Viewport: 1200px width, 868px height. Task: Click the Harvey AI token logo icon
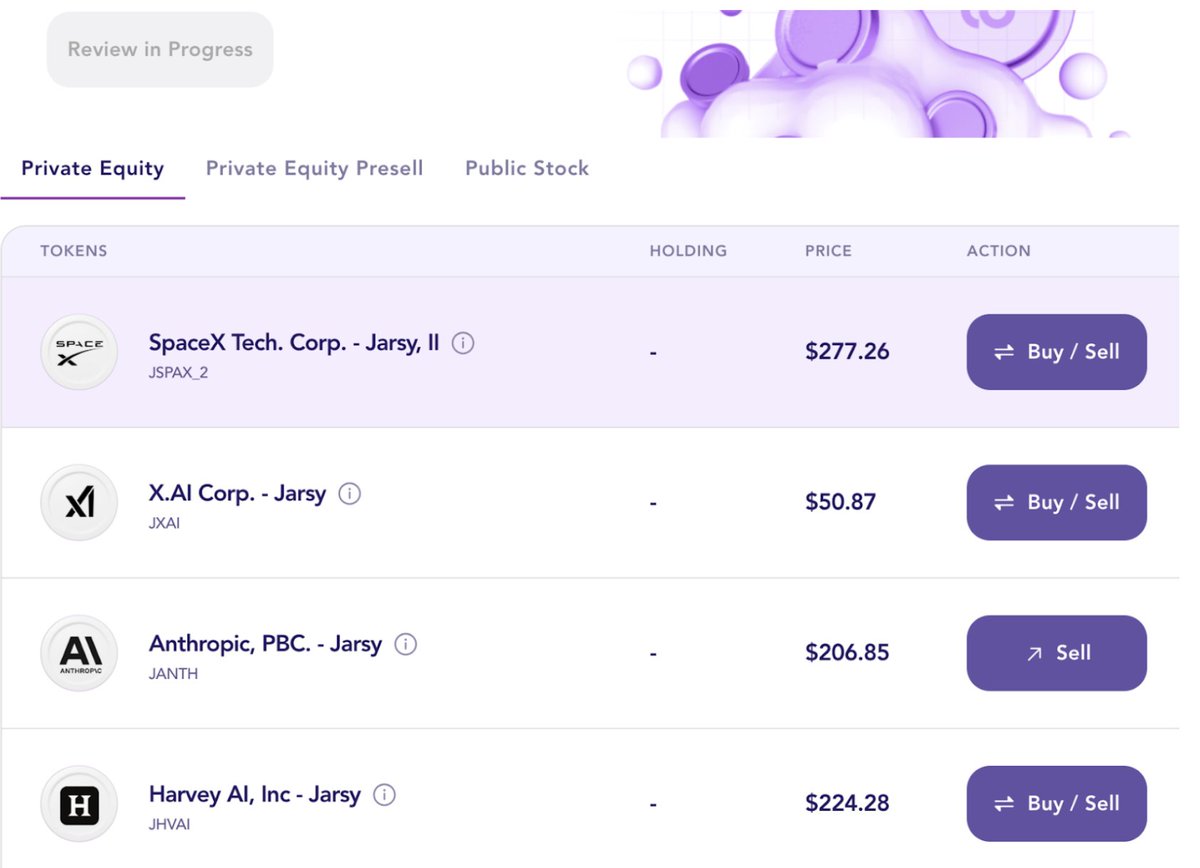pyautogui.click(x=79, y=804)
